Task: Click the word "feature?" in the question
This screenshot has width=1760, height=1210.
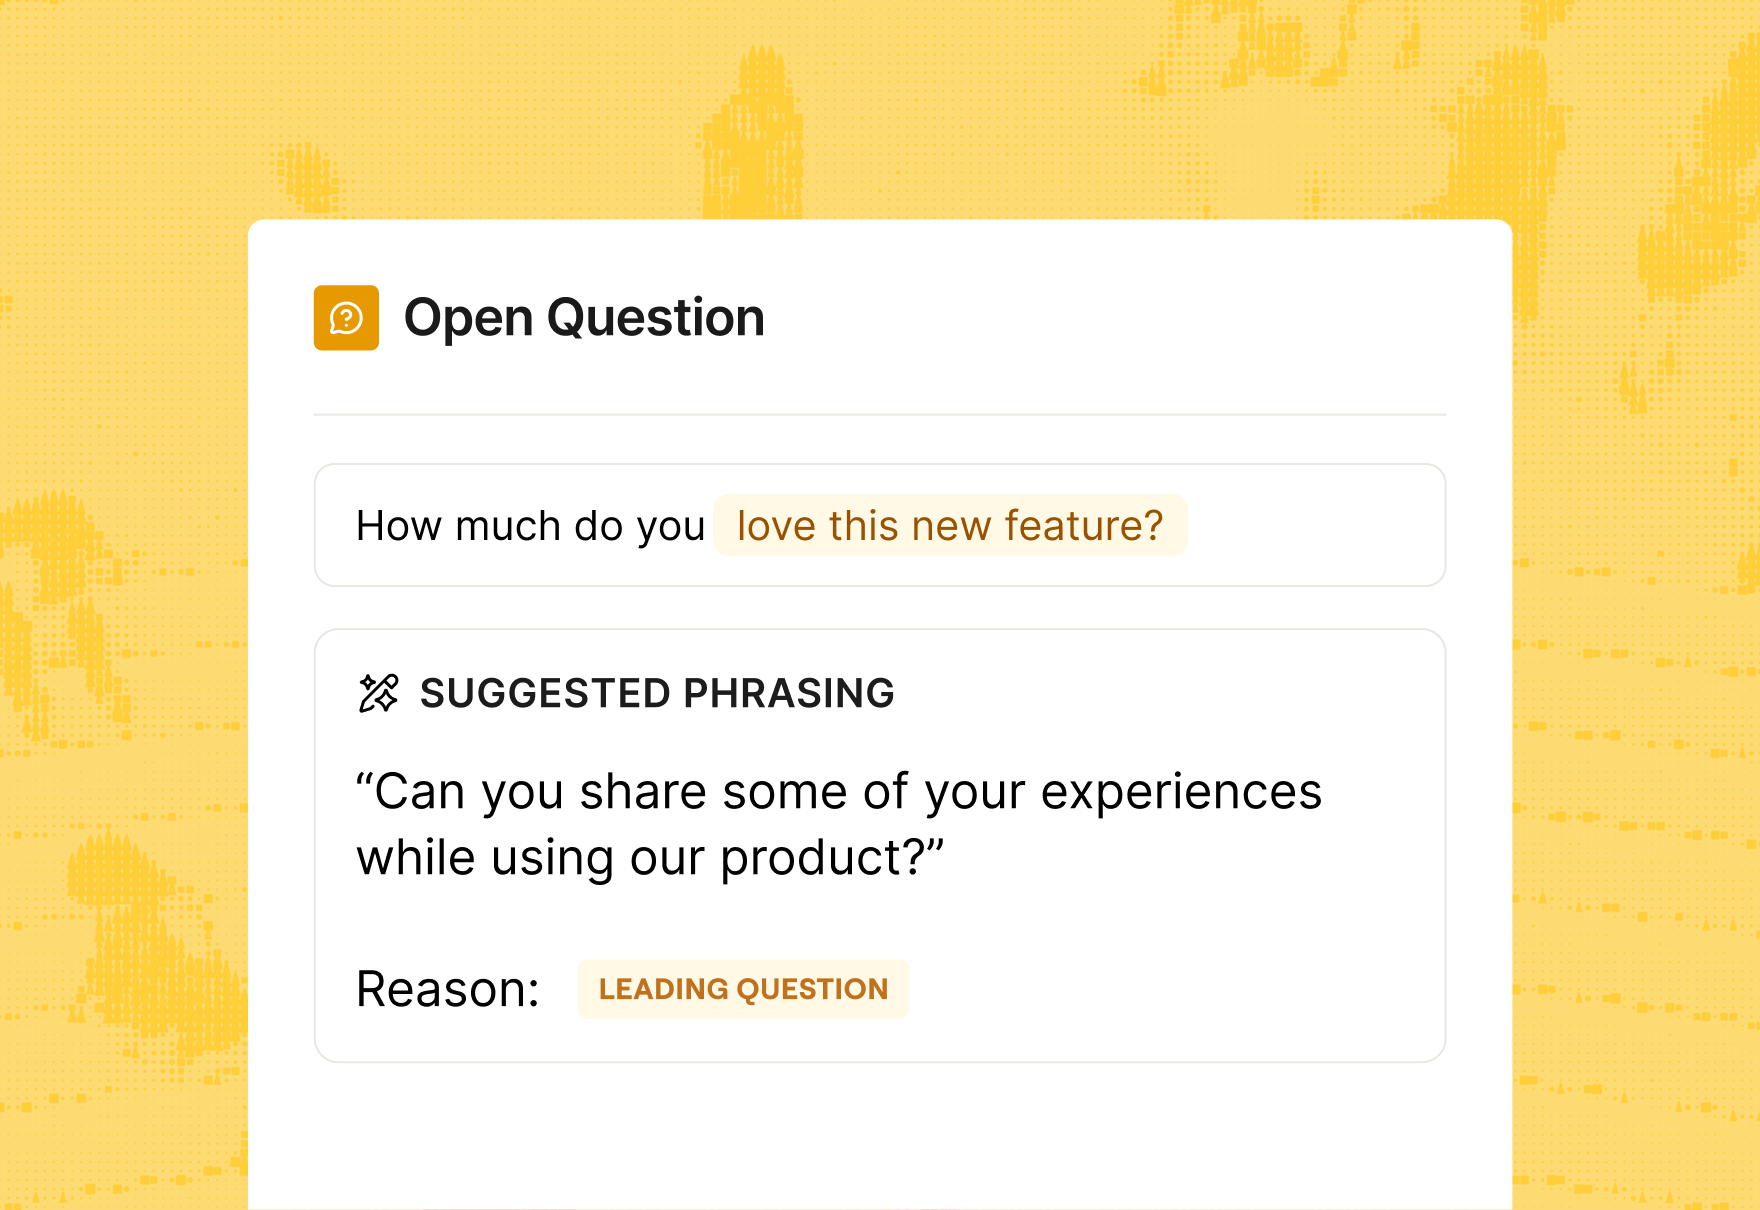Action: (x=1083, y=526)
